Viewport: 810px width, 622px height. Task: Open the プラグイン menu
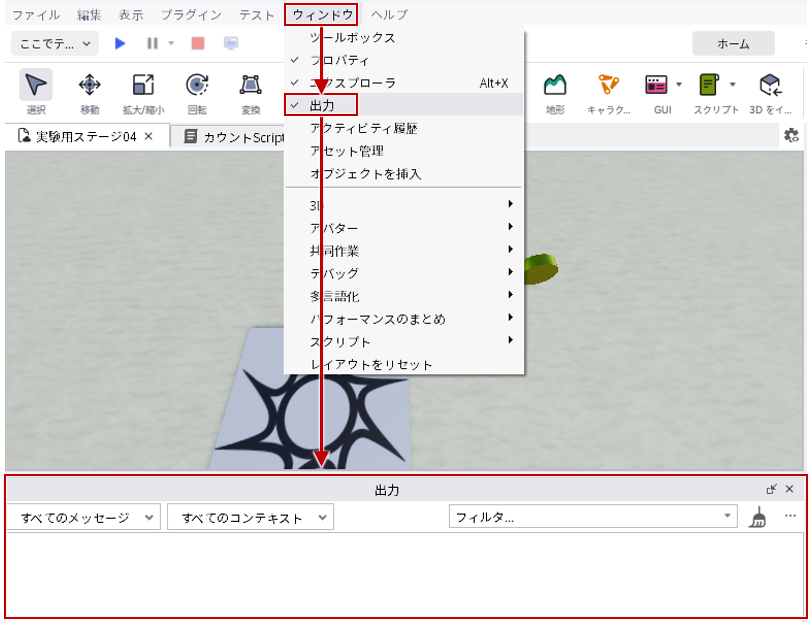[x=191, y=14]
